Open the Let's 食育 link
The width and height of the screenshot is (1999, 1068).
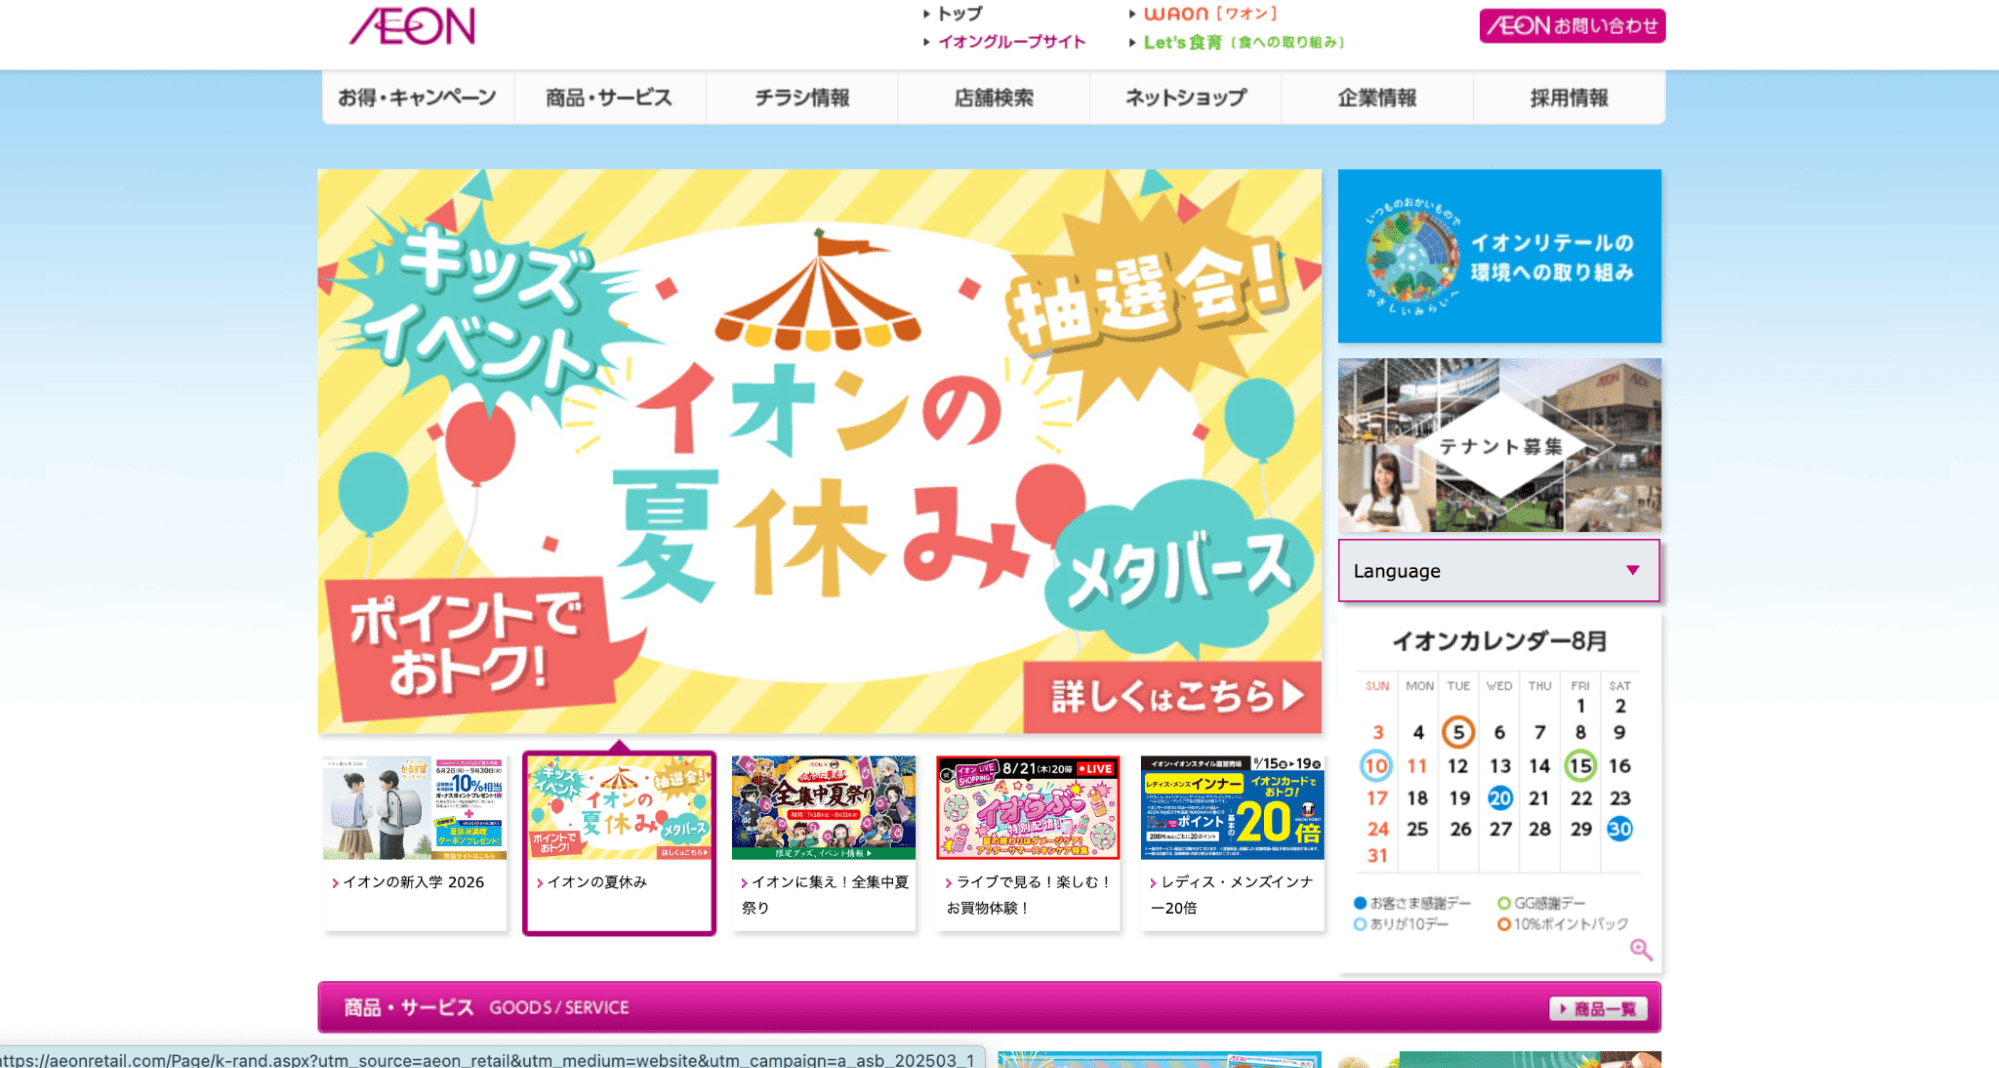click(x=1243, y=42)
